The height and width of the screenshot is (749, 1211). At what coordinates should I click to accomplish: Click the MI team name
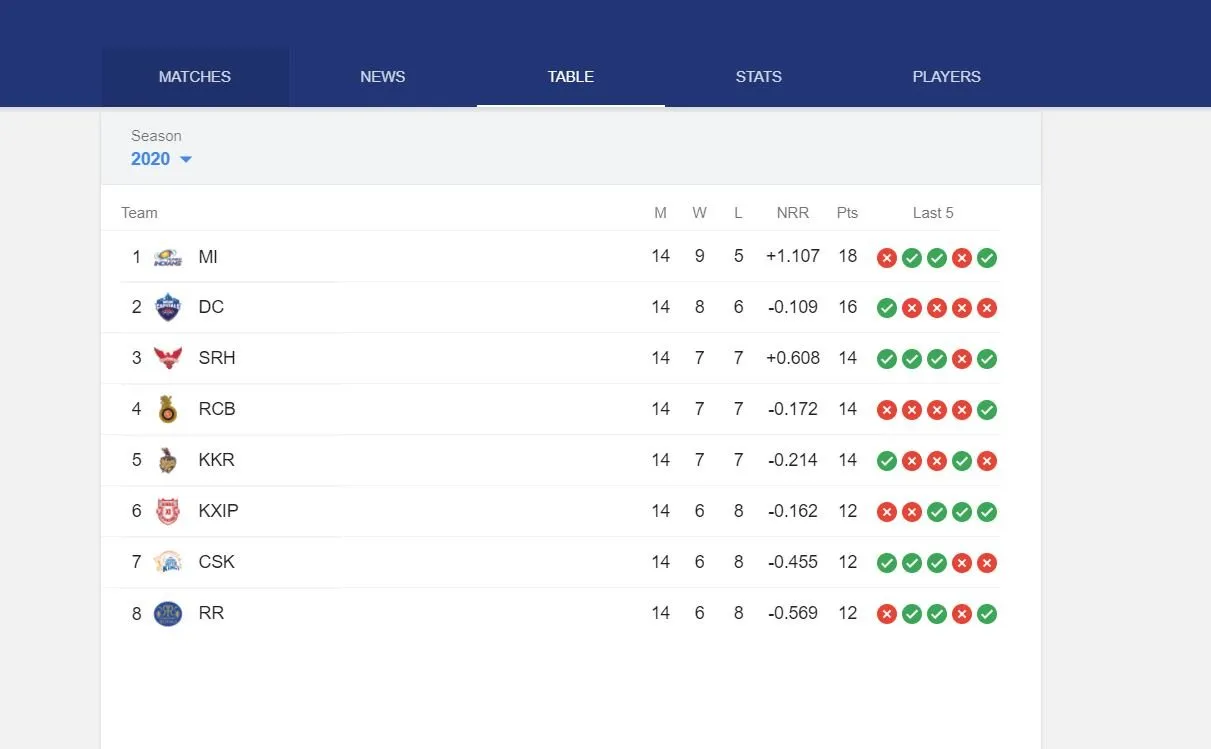[208, 257]
